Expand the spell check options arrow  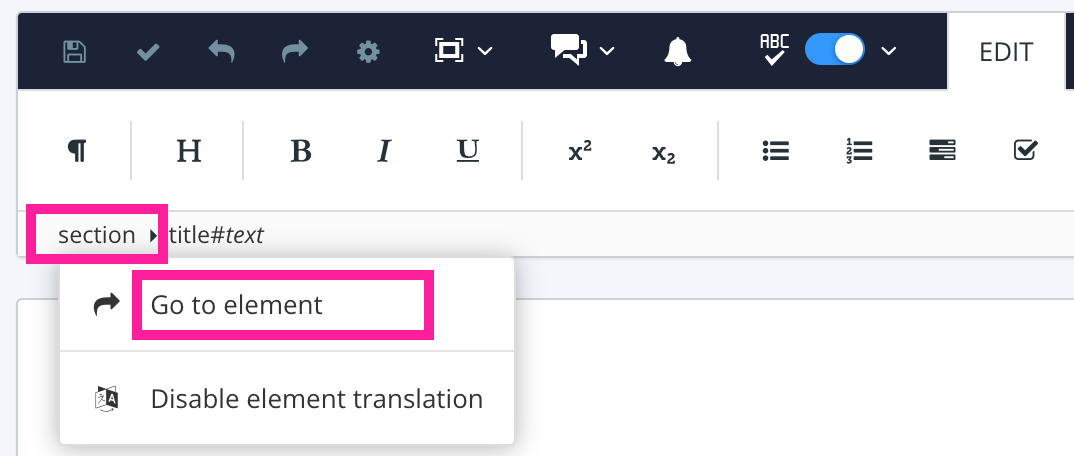[x=889, y=51]
